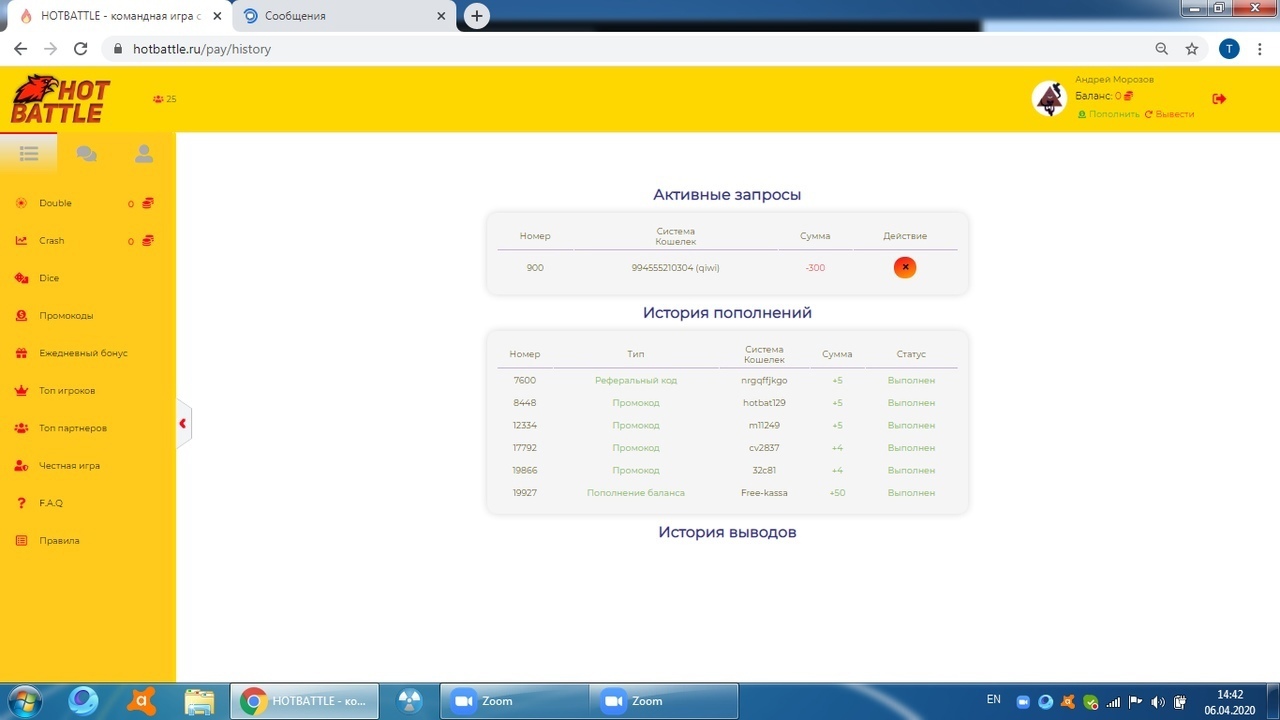
Task: Click the address bar showing hotbattle.ru/pay/history
Action: (600, 48)
